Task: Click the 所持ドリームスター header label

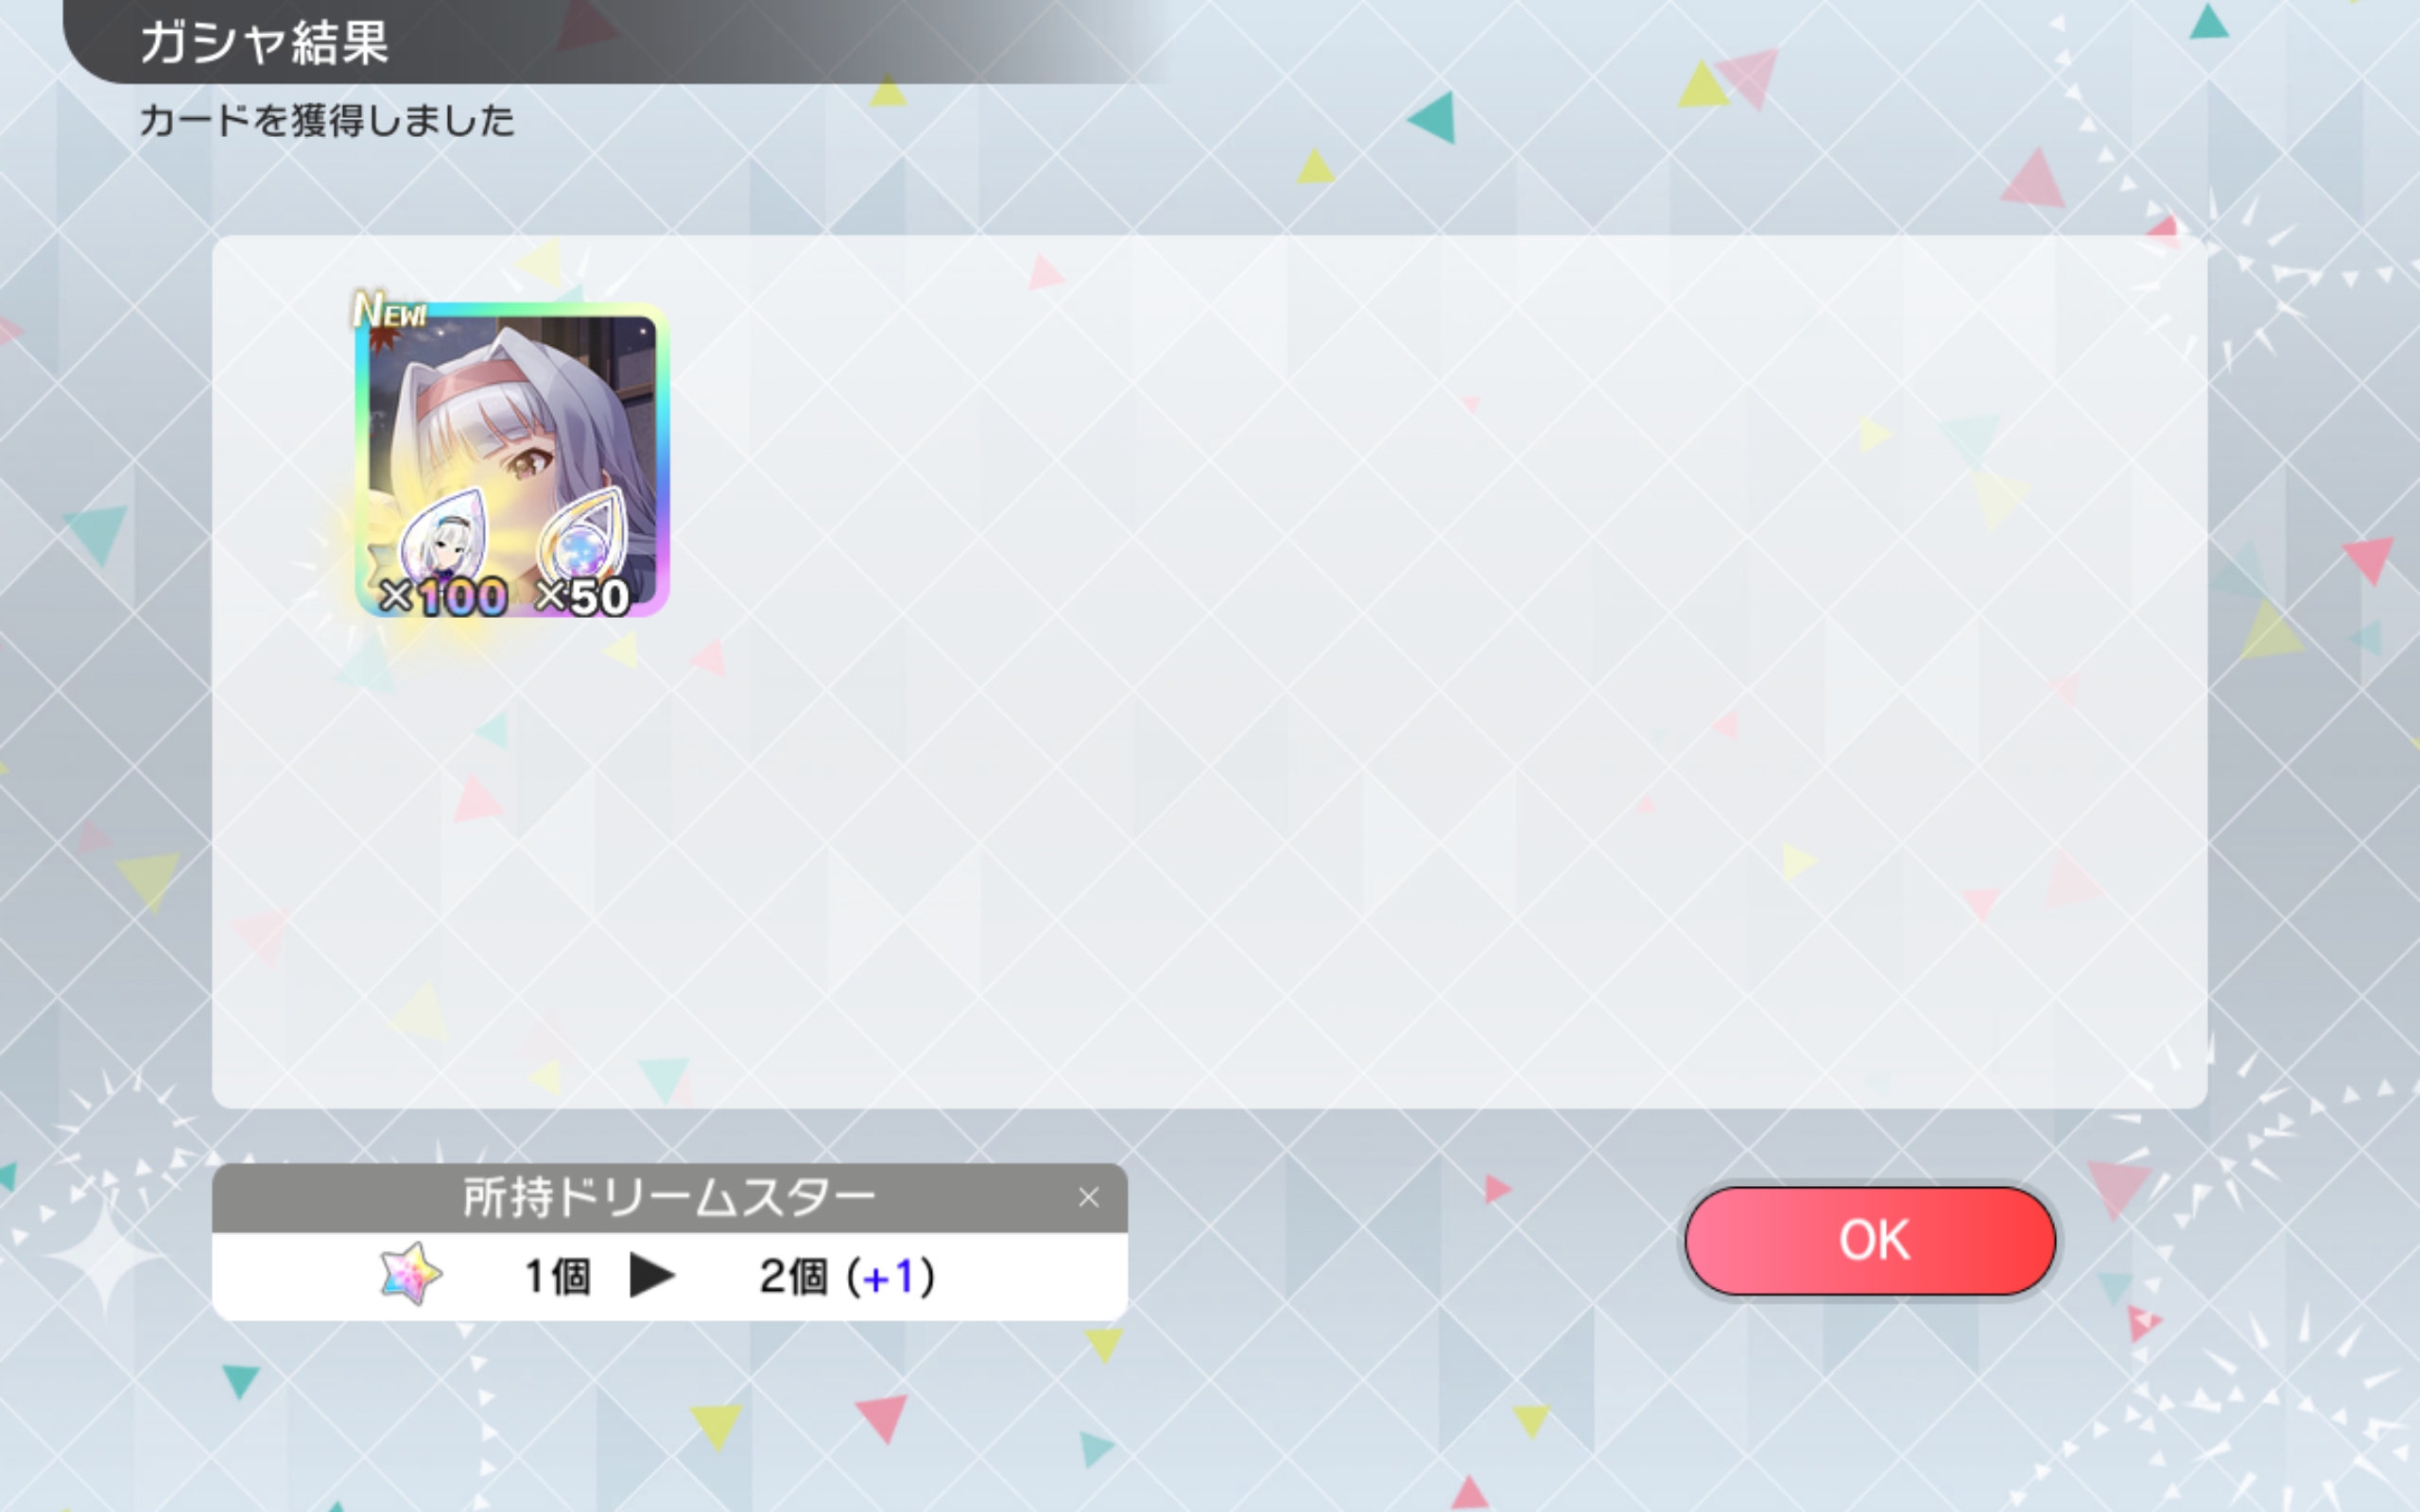Action: tap(668, 1198)
